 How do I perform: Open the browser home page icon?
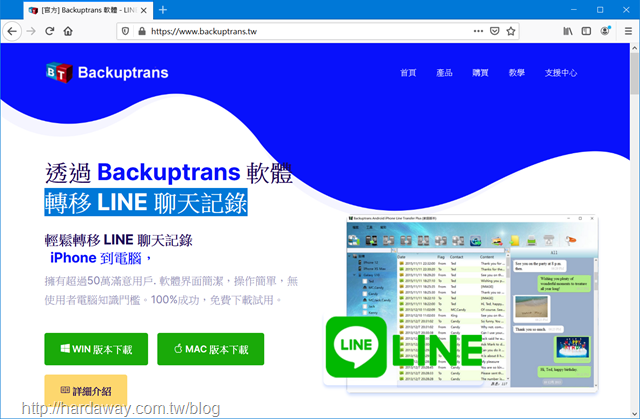pos(68,31)
